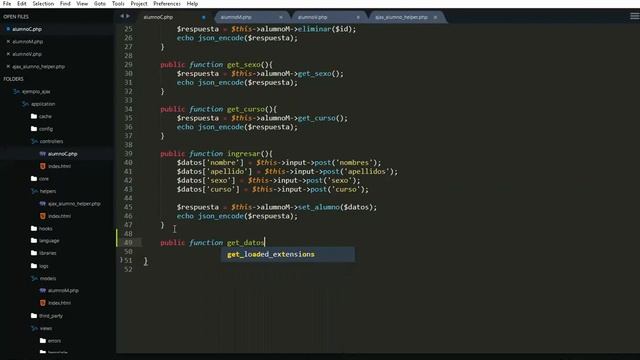Open alumnoM.php in models folder
Viewport: 640px width, 360px height.
click(x=63, y=291)
